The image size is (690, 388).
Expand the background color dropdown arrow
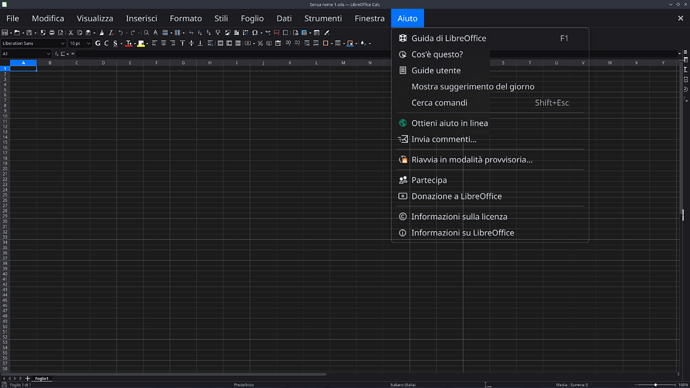coord(147,43)
